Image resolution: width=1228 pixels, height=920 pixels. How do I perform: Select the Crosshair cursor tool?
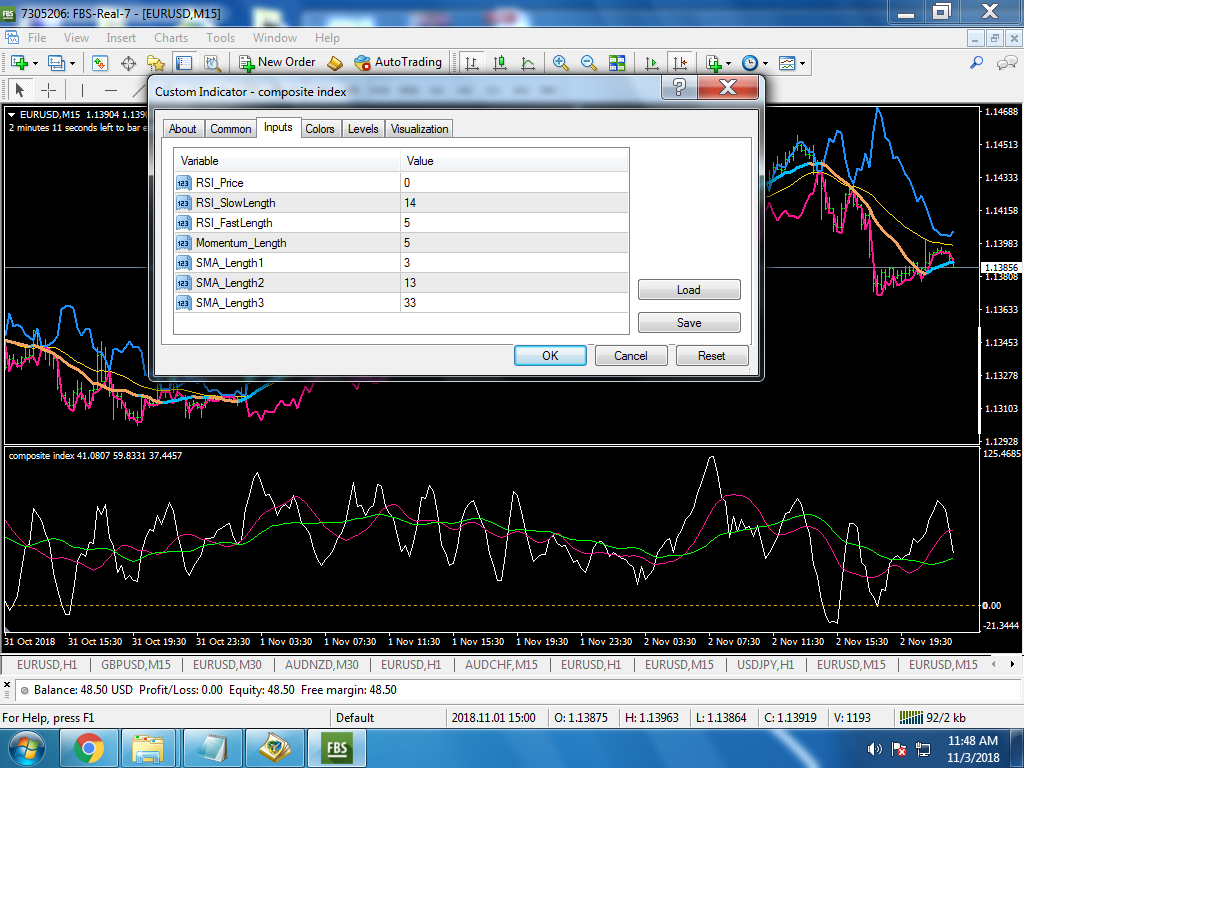(48, 90)
